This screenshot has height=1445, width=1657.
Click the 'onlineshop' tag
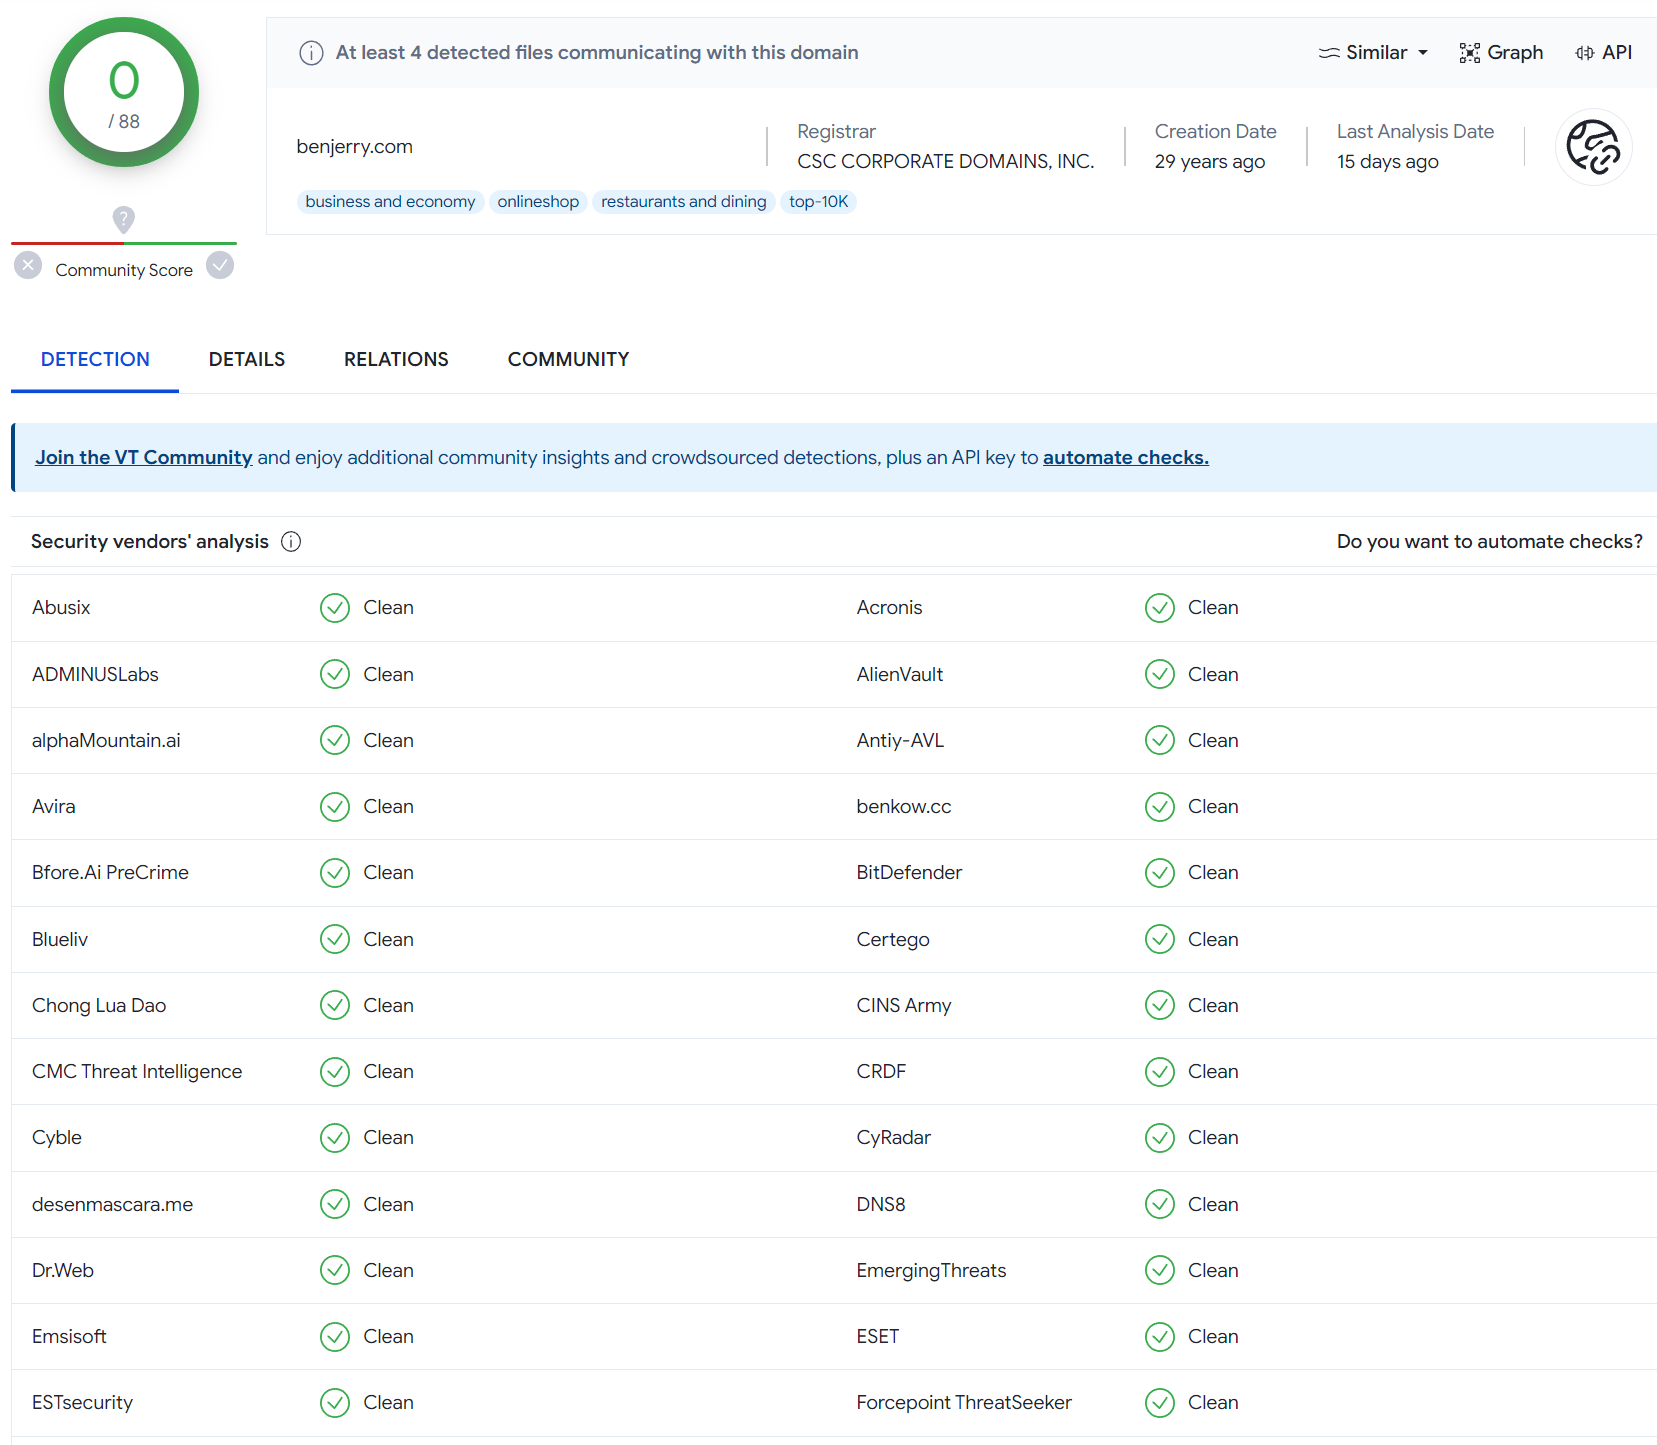point(538,202)
